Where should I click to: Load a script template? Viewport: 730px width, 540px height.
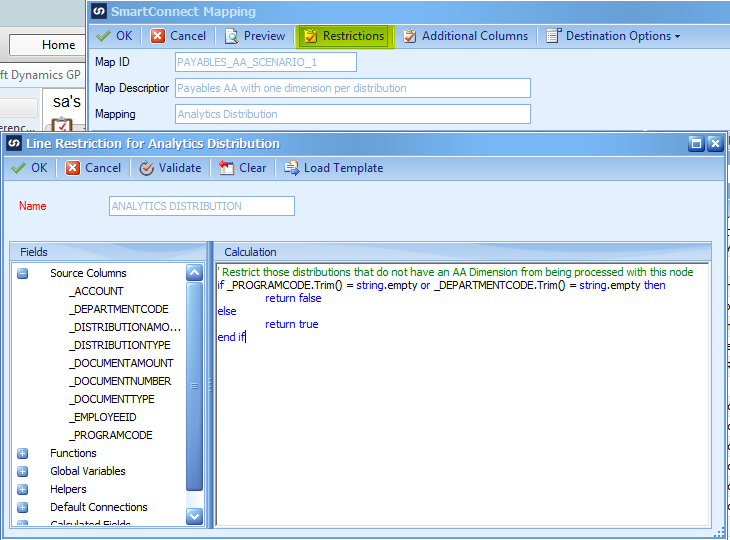[x=334, y=168]
